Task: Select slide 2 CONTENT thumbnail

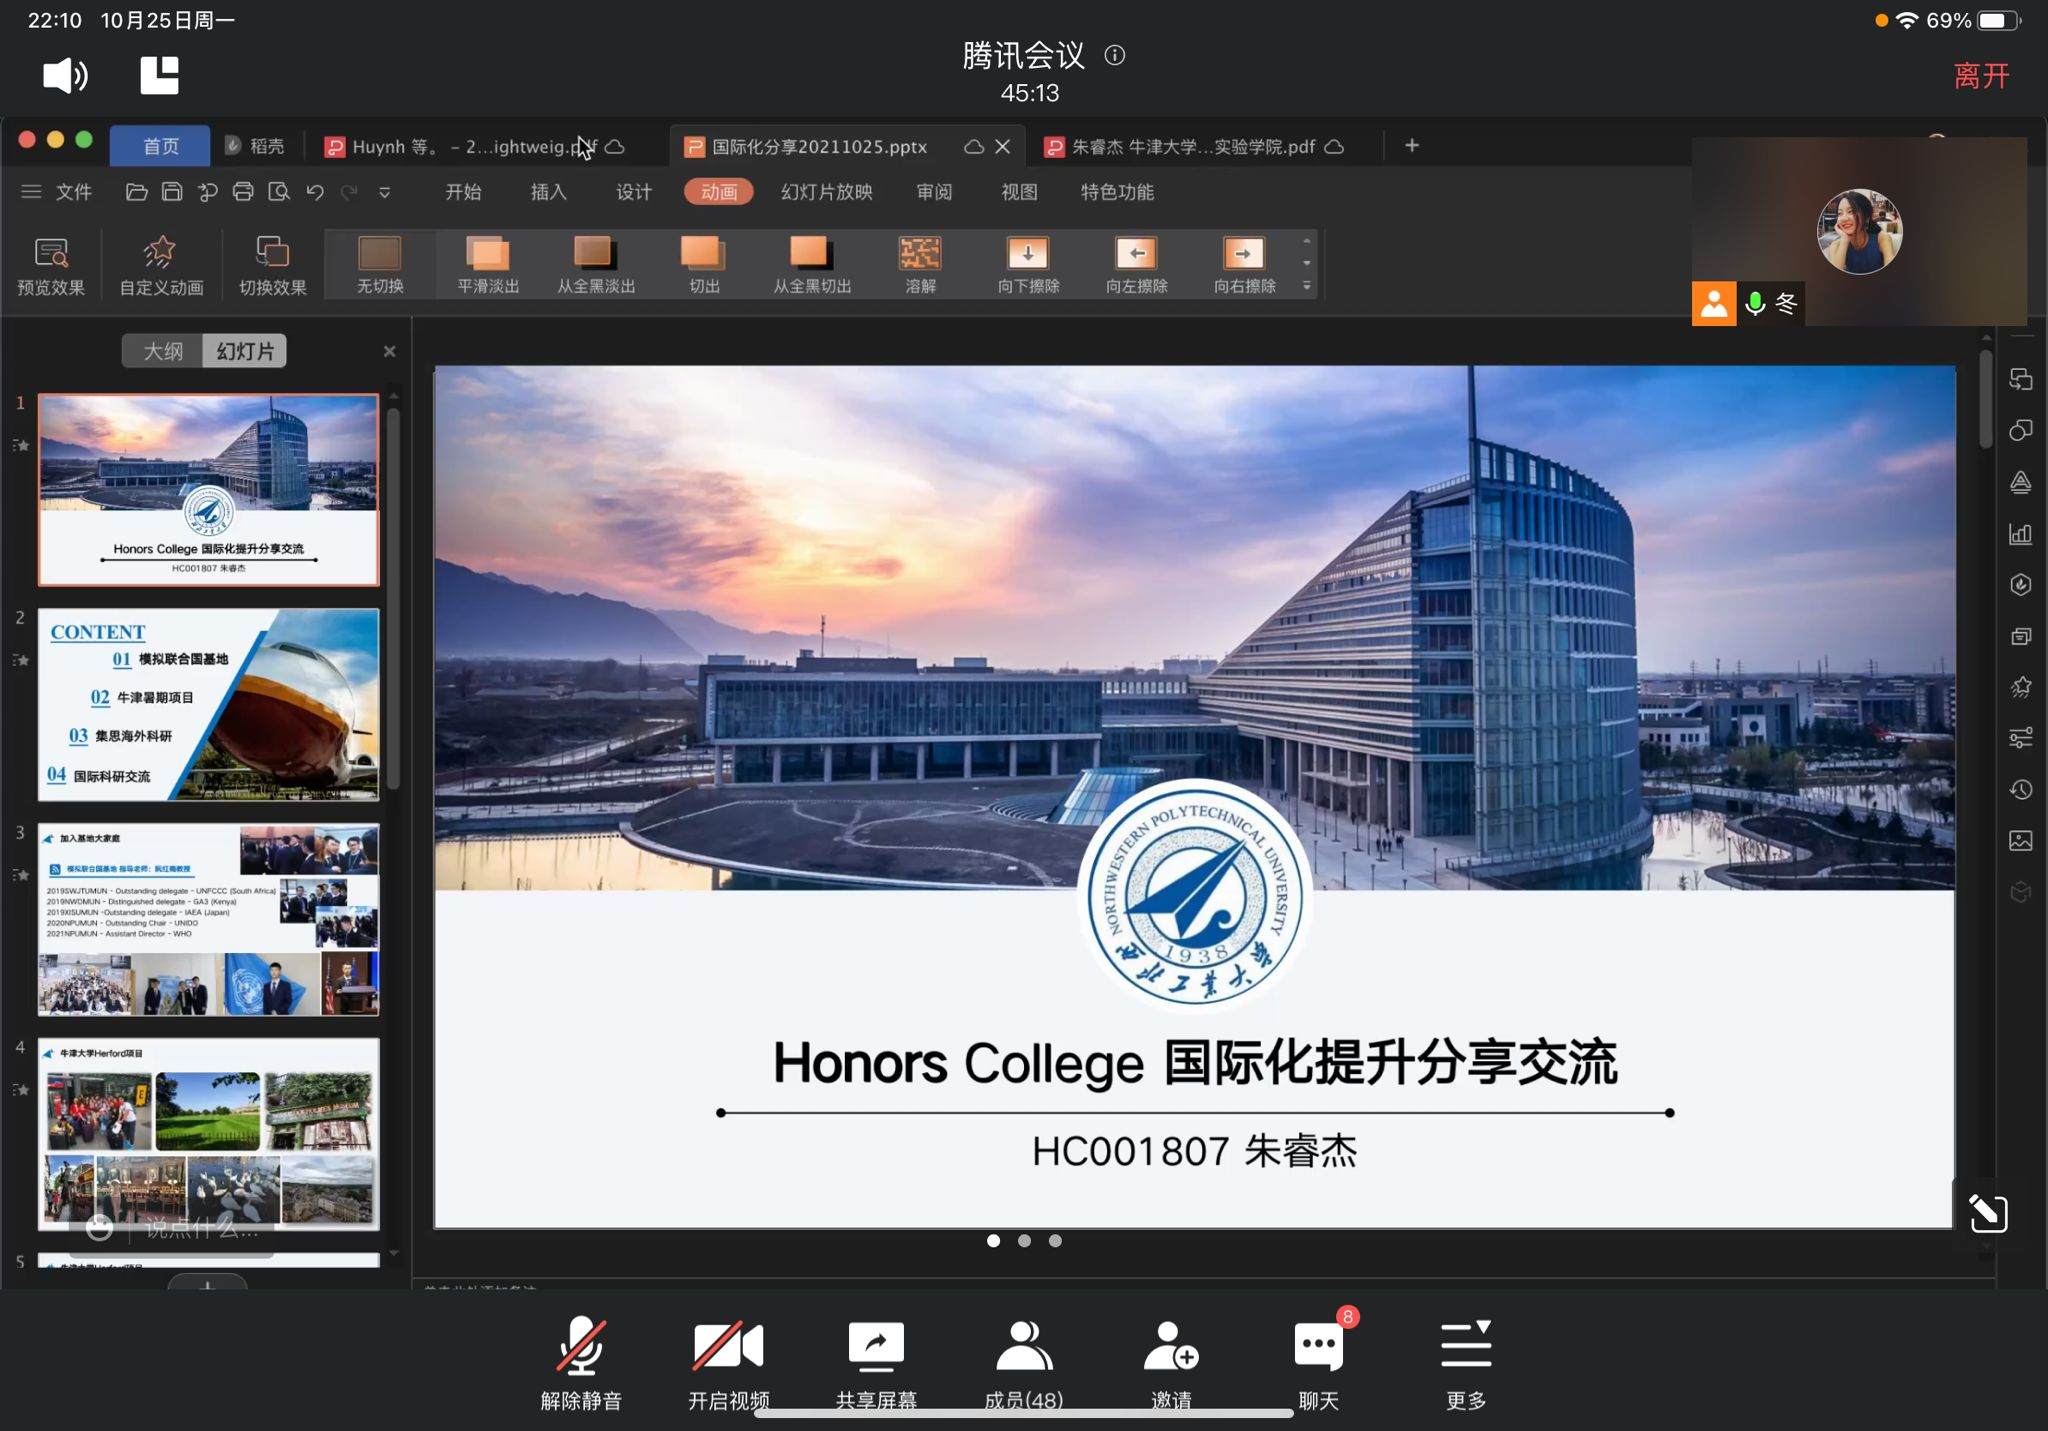Action: [x=208, y=704]
